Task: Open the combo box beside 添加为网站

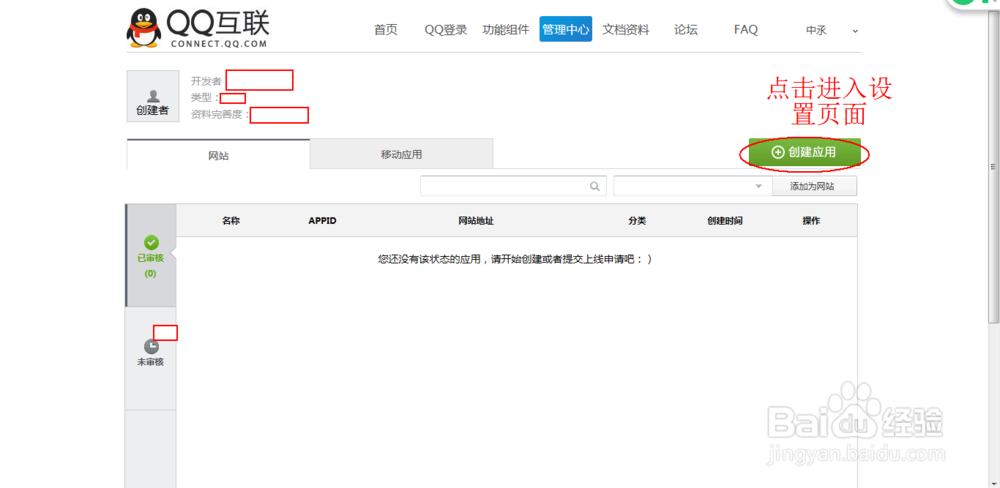Action: pyautogui.click(x=693, y=186)
